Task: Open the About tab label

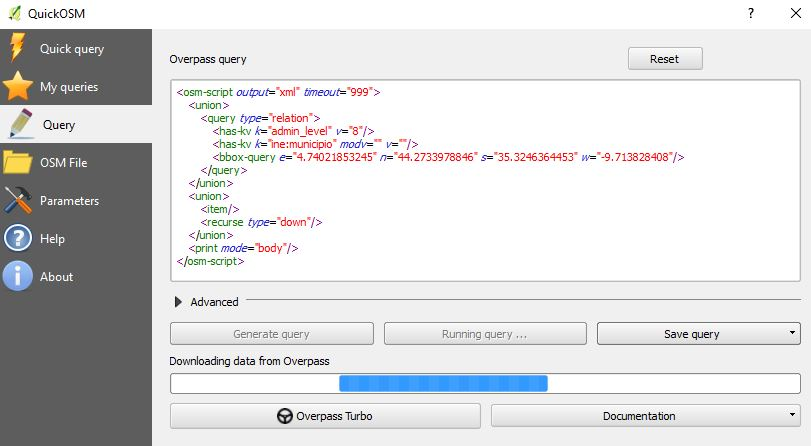Action: pyautogui.click(x=56, y=277)
